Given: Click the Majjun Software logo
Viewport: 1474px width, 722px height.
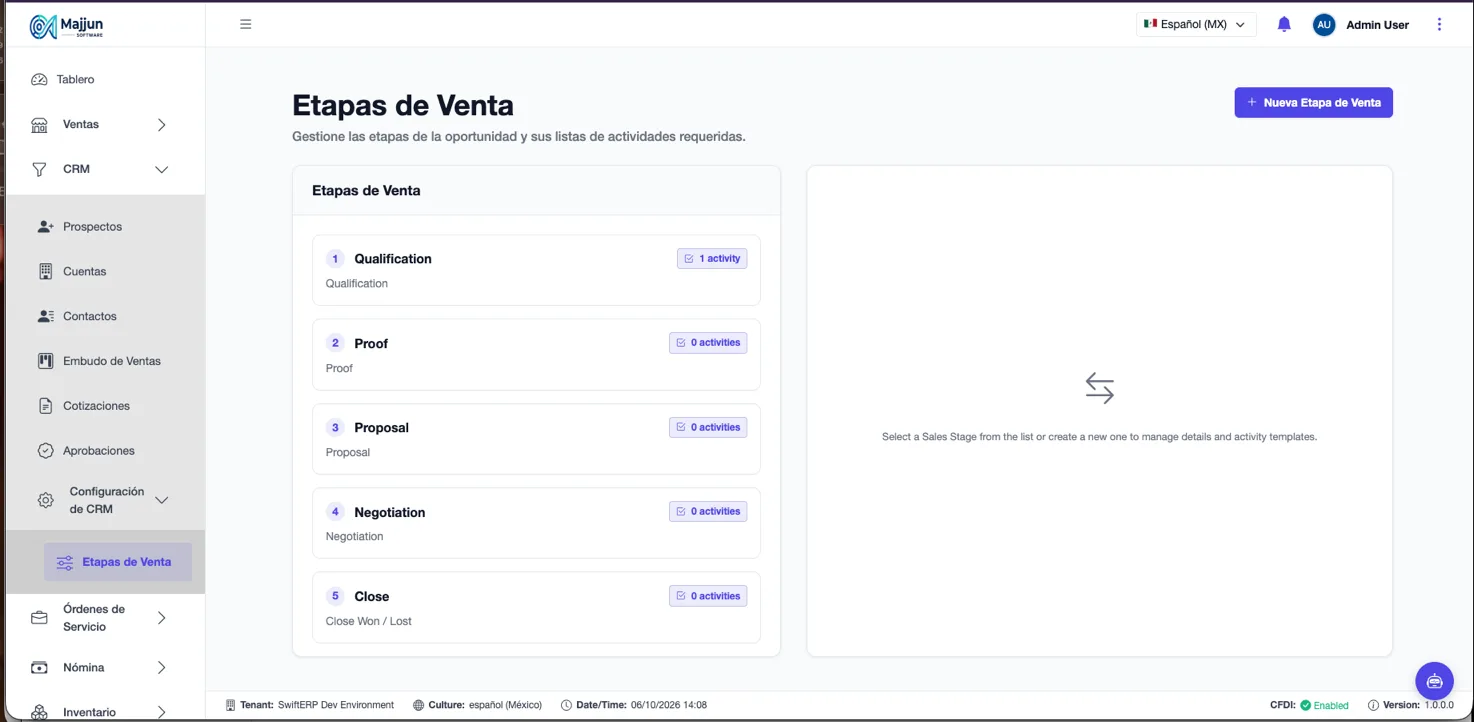Looking at the screenshot, I should coord(67,26).
